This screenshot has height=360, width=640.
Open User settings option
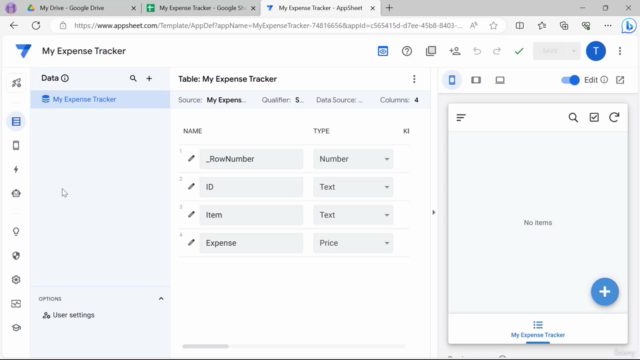click(x=69, y=315)
